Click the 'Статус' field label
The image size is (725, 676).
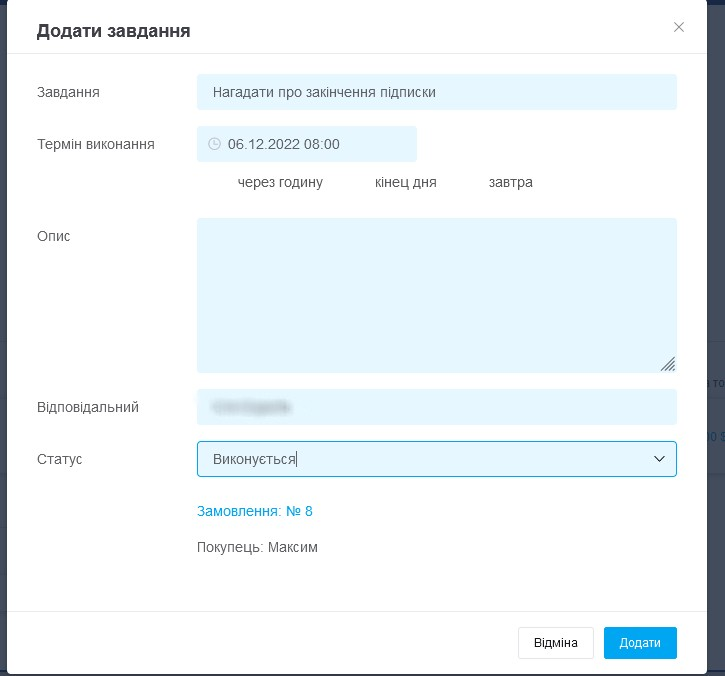point(59,459)
